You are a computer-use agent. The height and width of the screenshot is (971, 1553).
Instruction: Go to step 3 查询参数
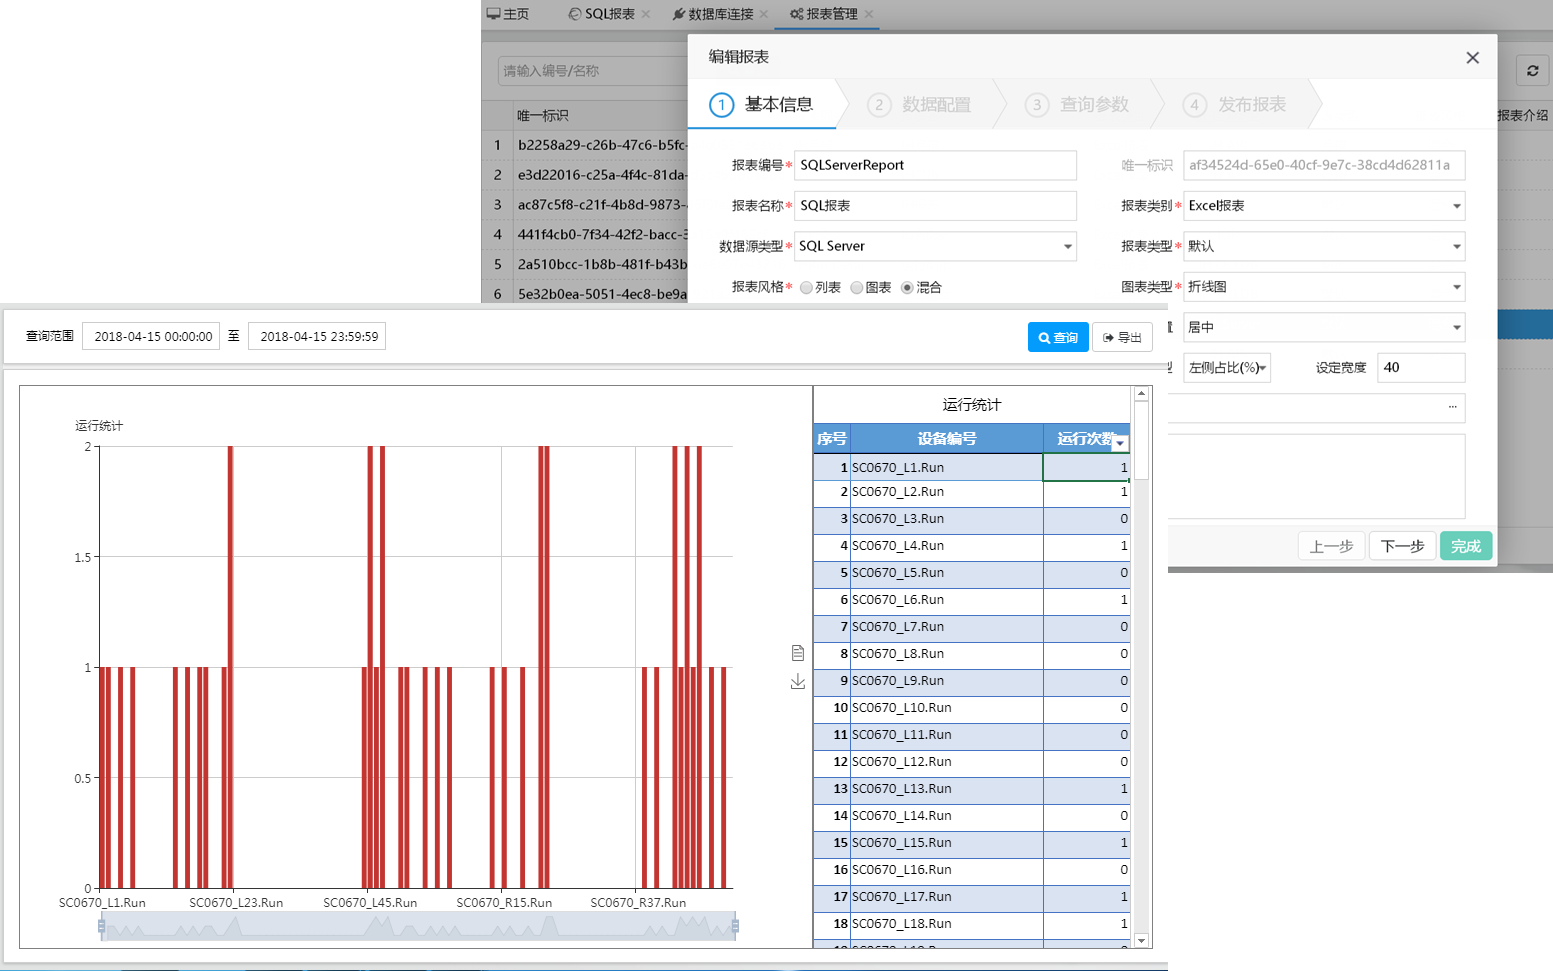tap(1077, 104)
